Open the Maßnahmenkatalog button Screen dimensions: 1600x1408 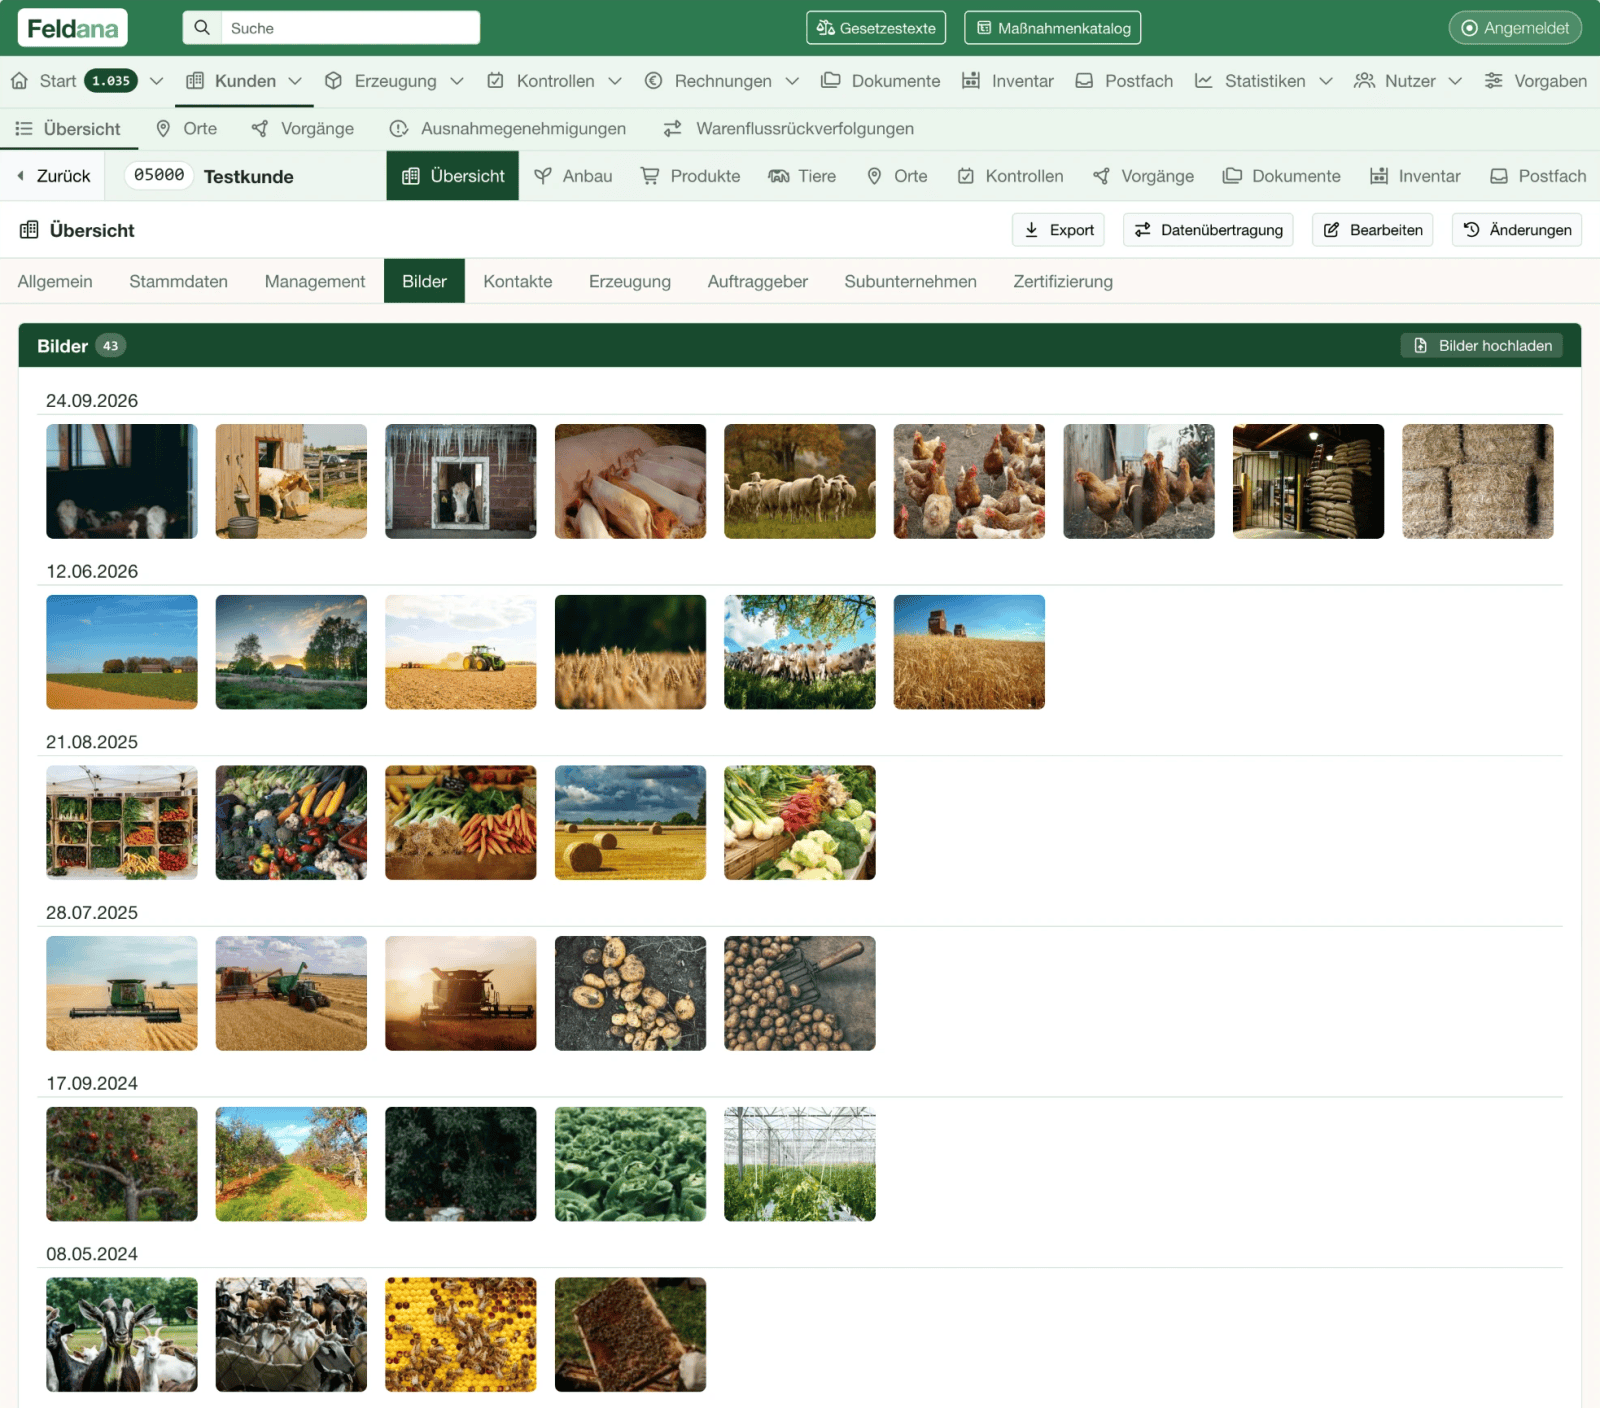click(1052, 28)
